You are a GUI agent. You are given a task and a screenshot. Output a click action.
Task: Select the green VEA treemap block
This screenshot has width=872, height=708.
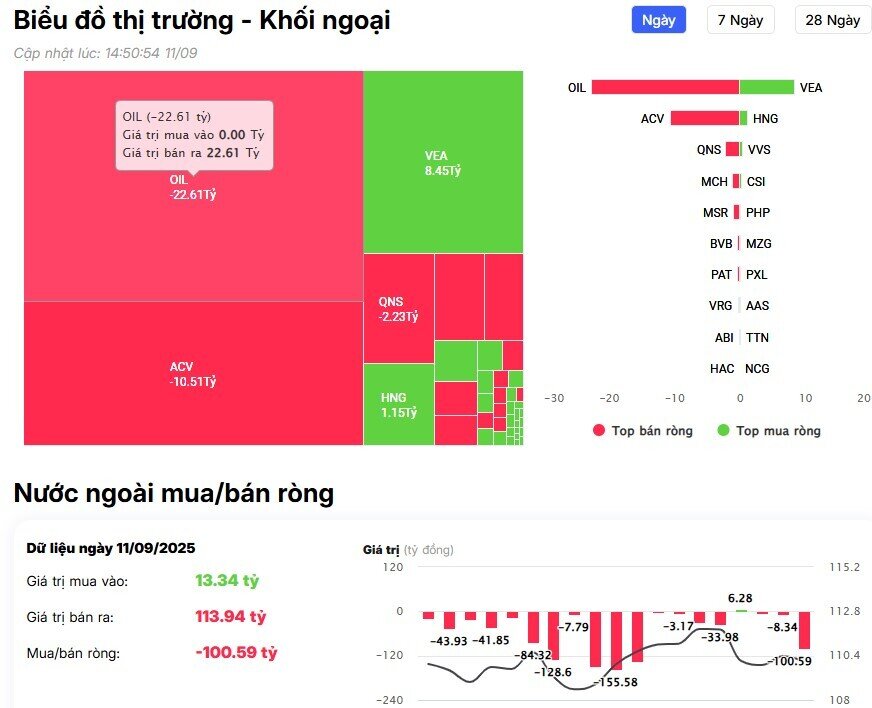tap(443, 160)
